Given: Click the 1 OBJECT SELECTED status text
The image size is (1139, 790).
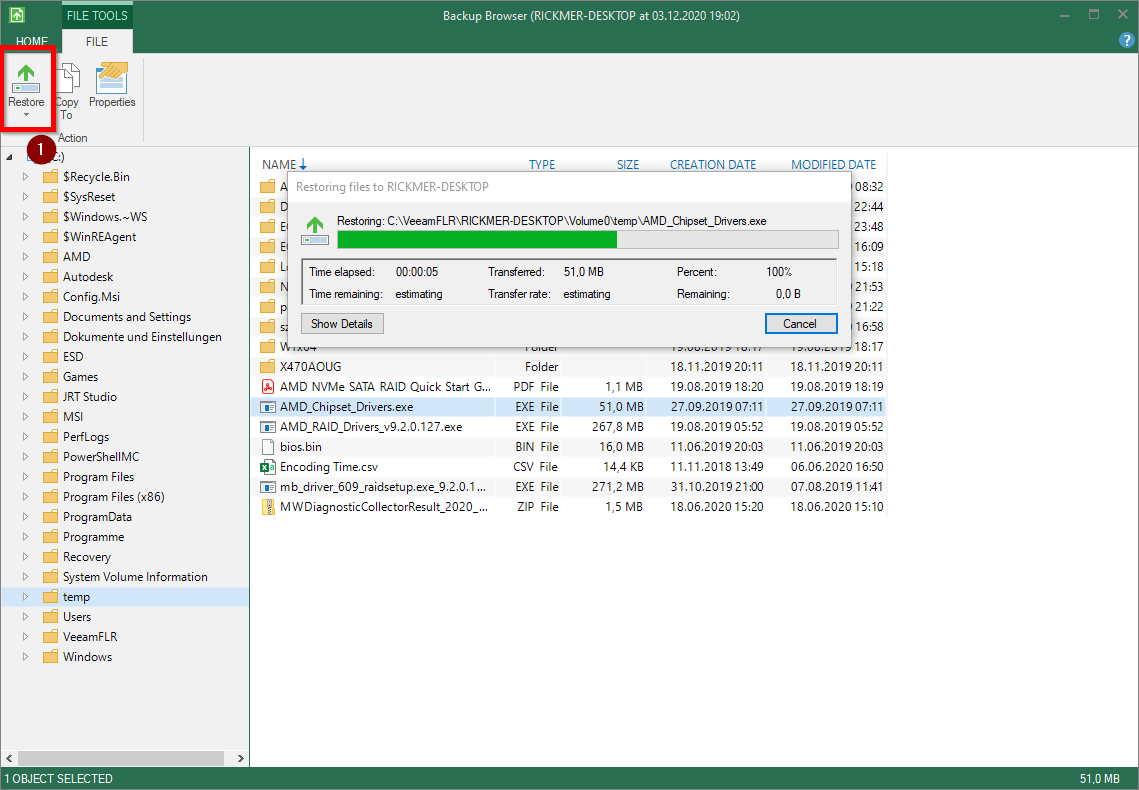Looking at the screenshot, I should click(59, 778).
